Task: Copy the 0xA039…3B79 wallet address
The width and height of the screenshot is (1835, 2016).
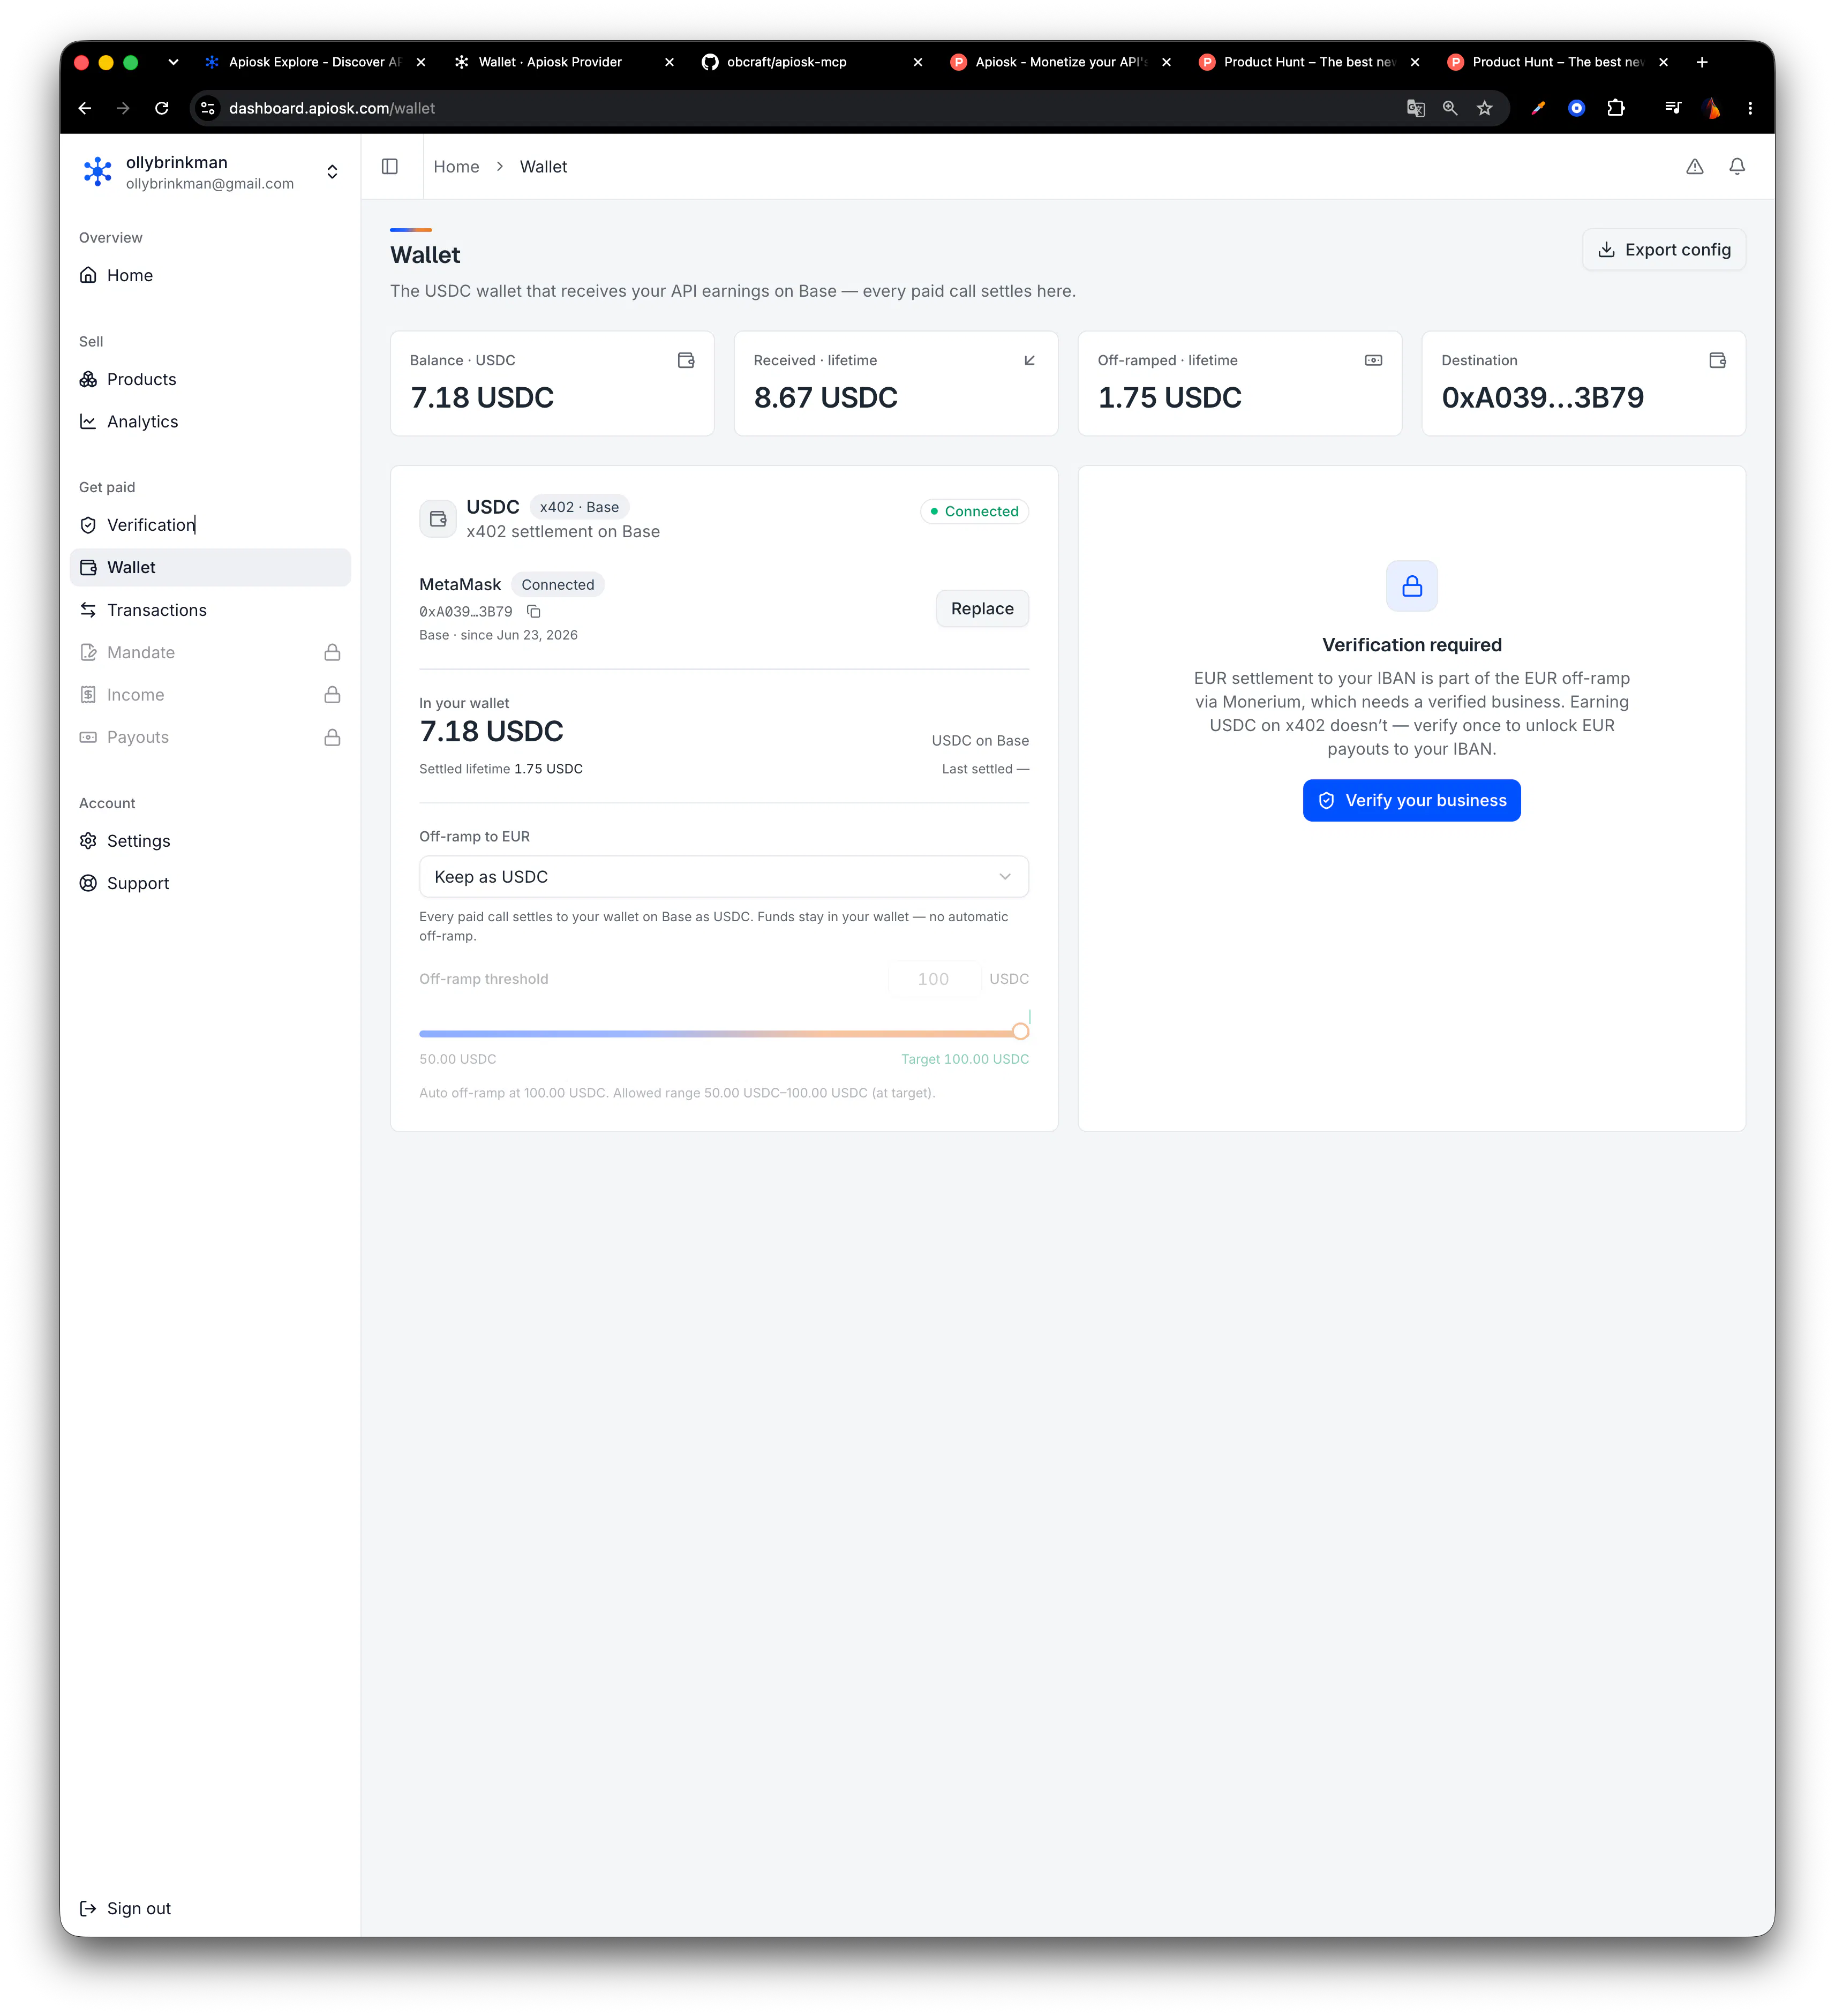Action: click(534, 611)
